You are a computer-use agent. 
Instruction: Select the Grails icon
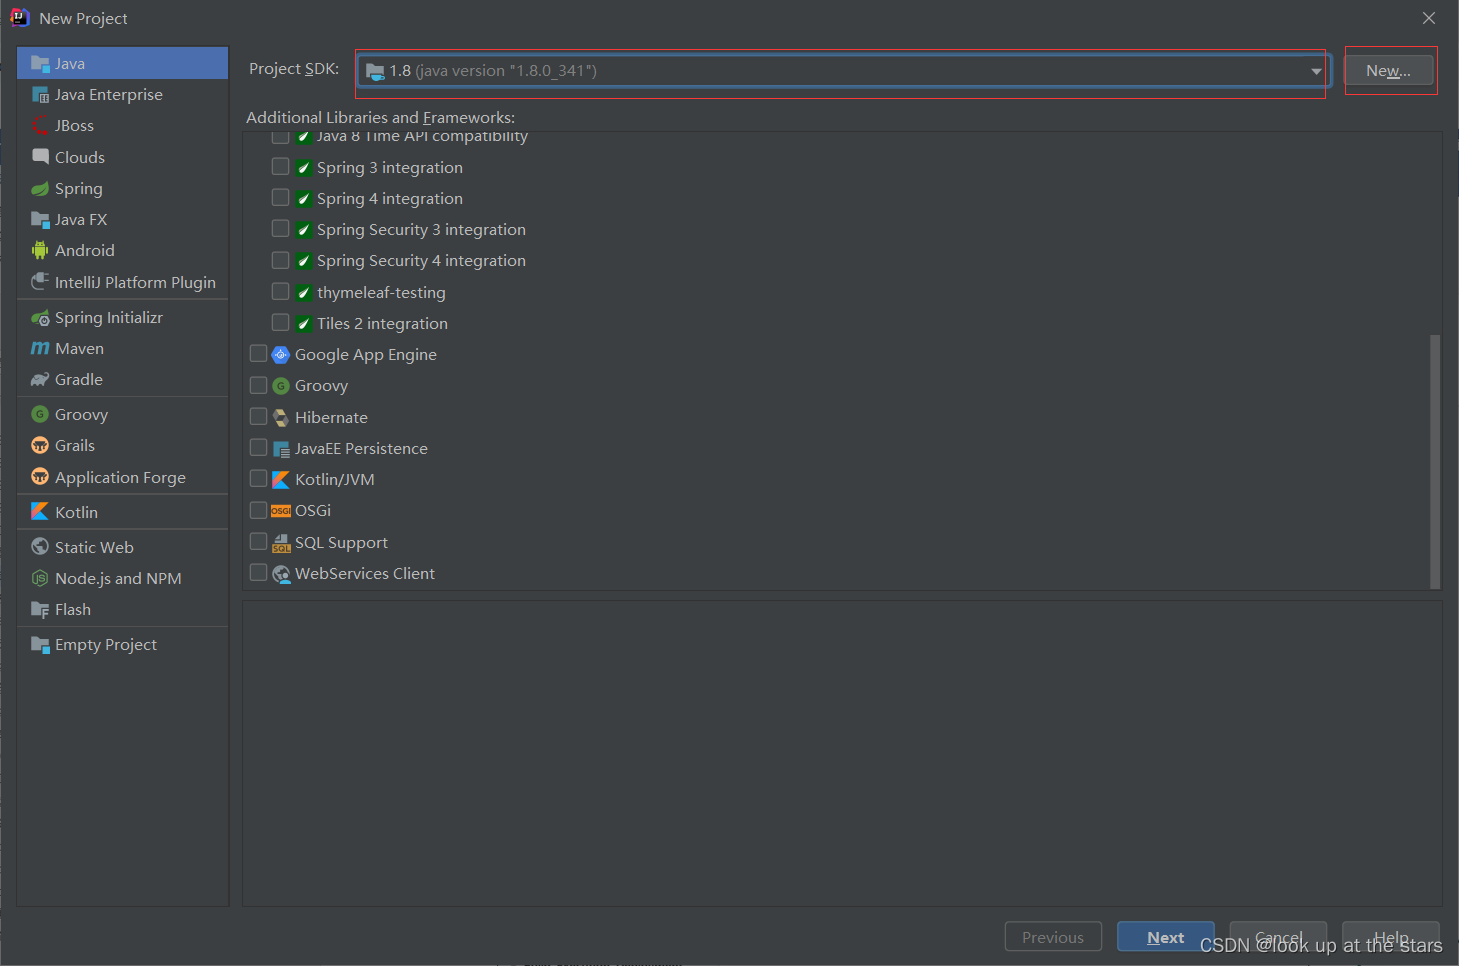tap(40, 446)
